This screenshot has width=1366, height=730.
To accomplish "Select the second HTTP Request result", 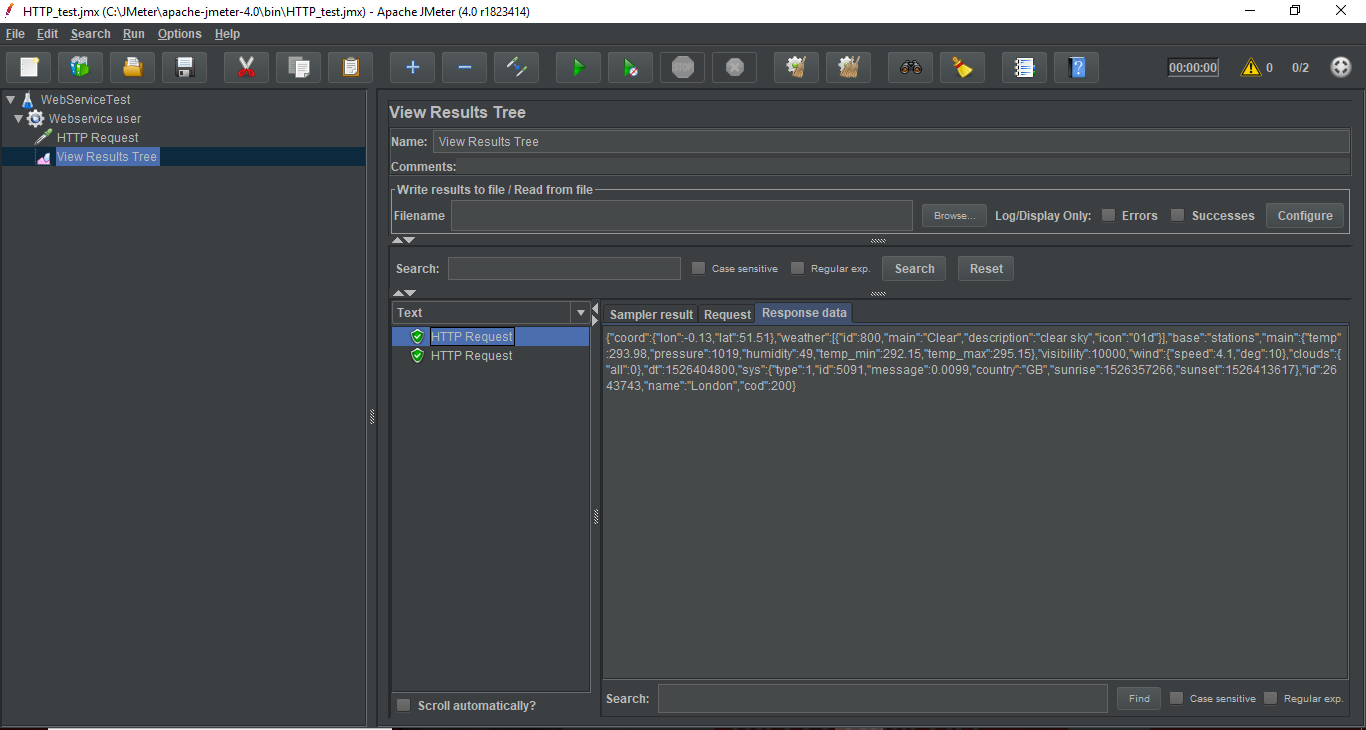I will [x=471, y=356].
